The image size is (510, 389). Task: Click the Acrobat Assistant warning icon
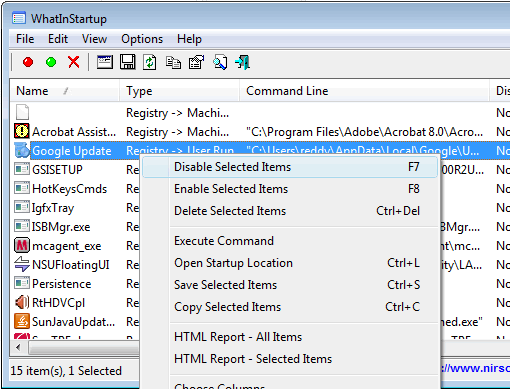click(22, 131)
